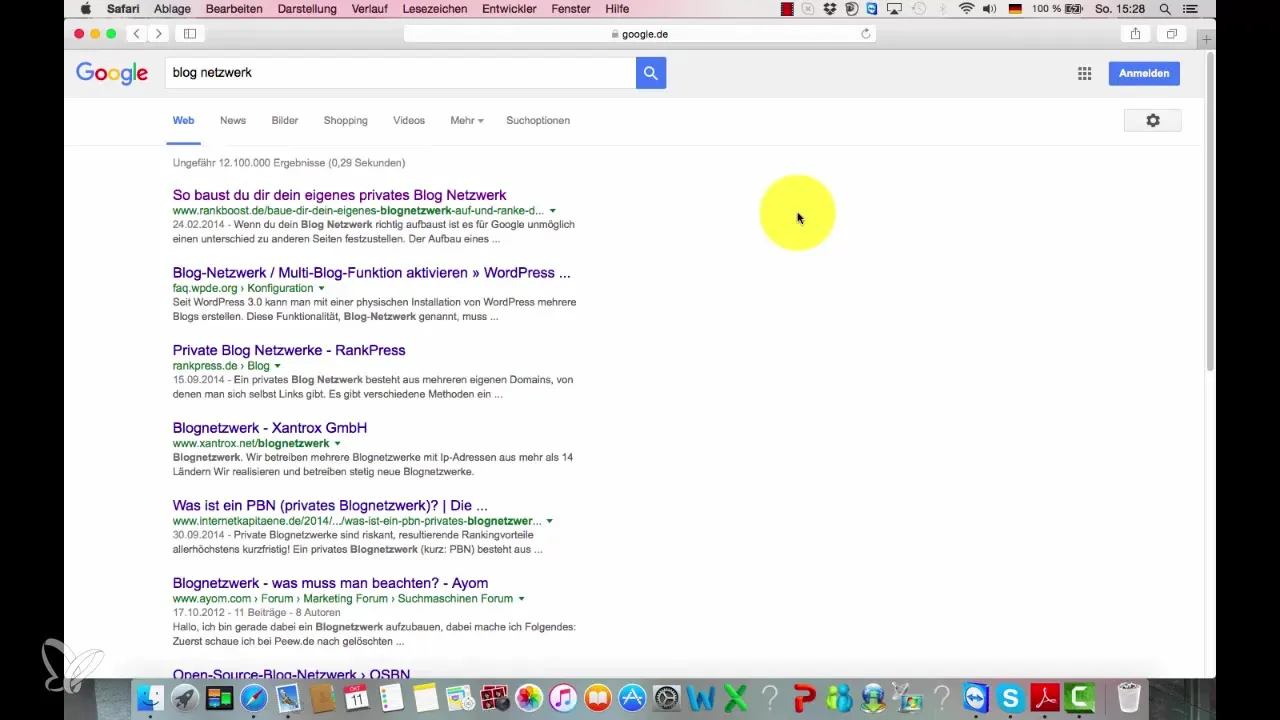Open 'Private Blog Netzwerke - RankPress' result
Screen dimensions: 1280x720
289,350
